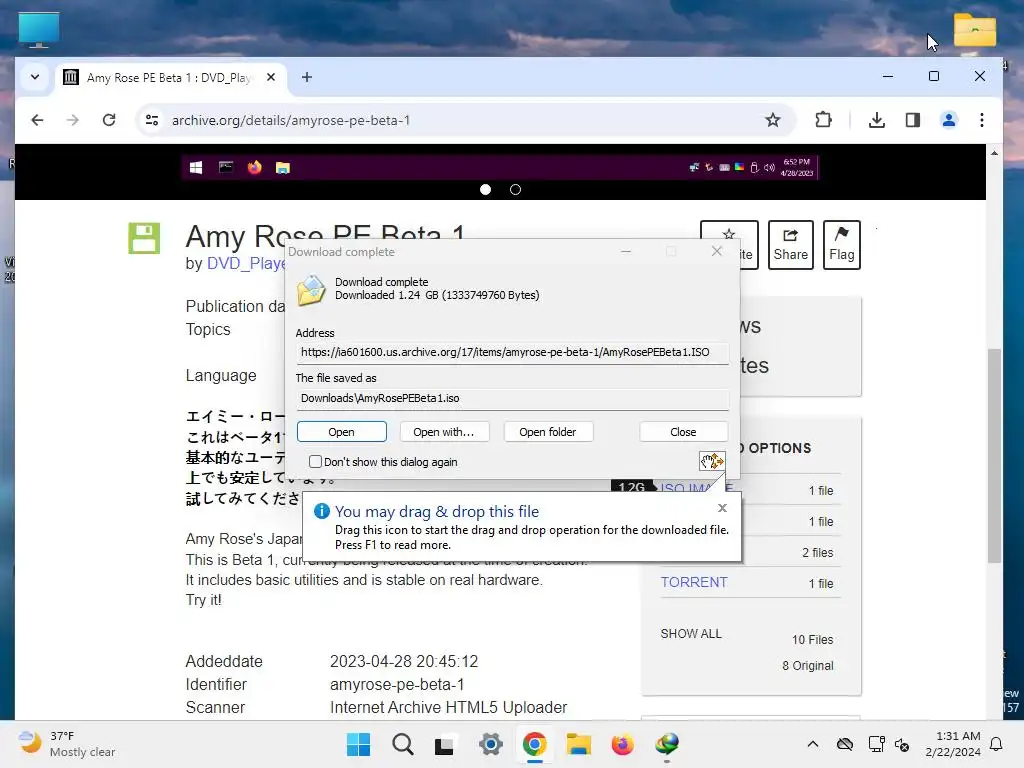The height and width of the screenshot is (768, 1024).
Task: Click Identifier value amyrose-pe-beta-1
Action: click(x=397, y=684)
